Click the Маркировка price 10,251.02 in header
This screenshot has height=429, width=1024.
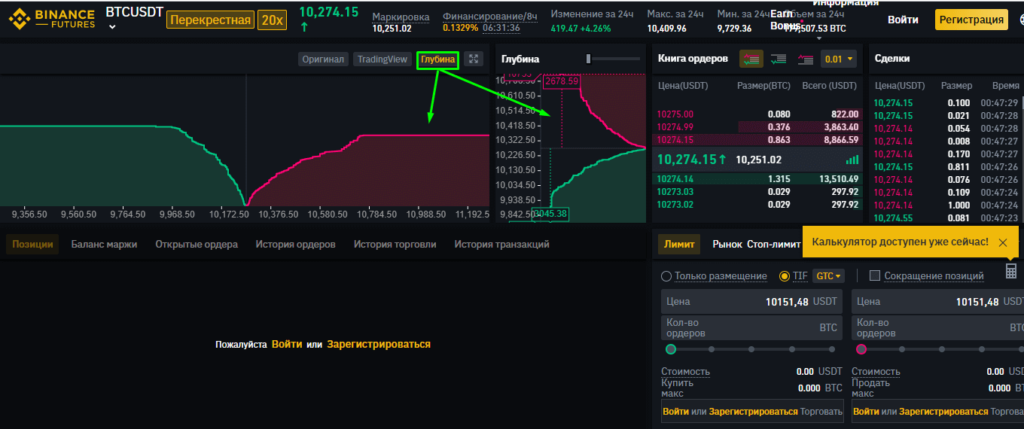391,28
